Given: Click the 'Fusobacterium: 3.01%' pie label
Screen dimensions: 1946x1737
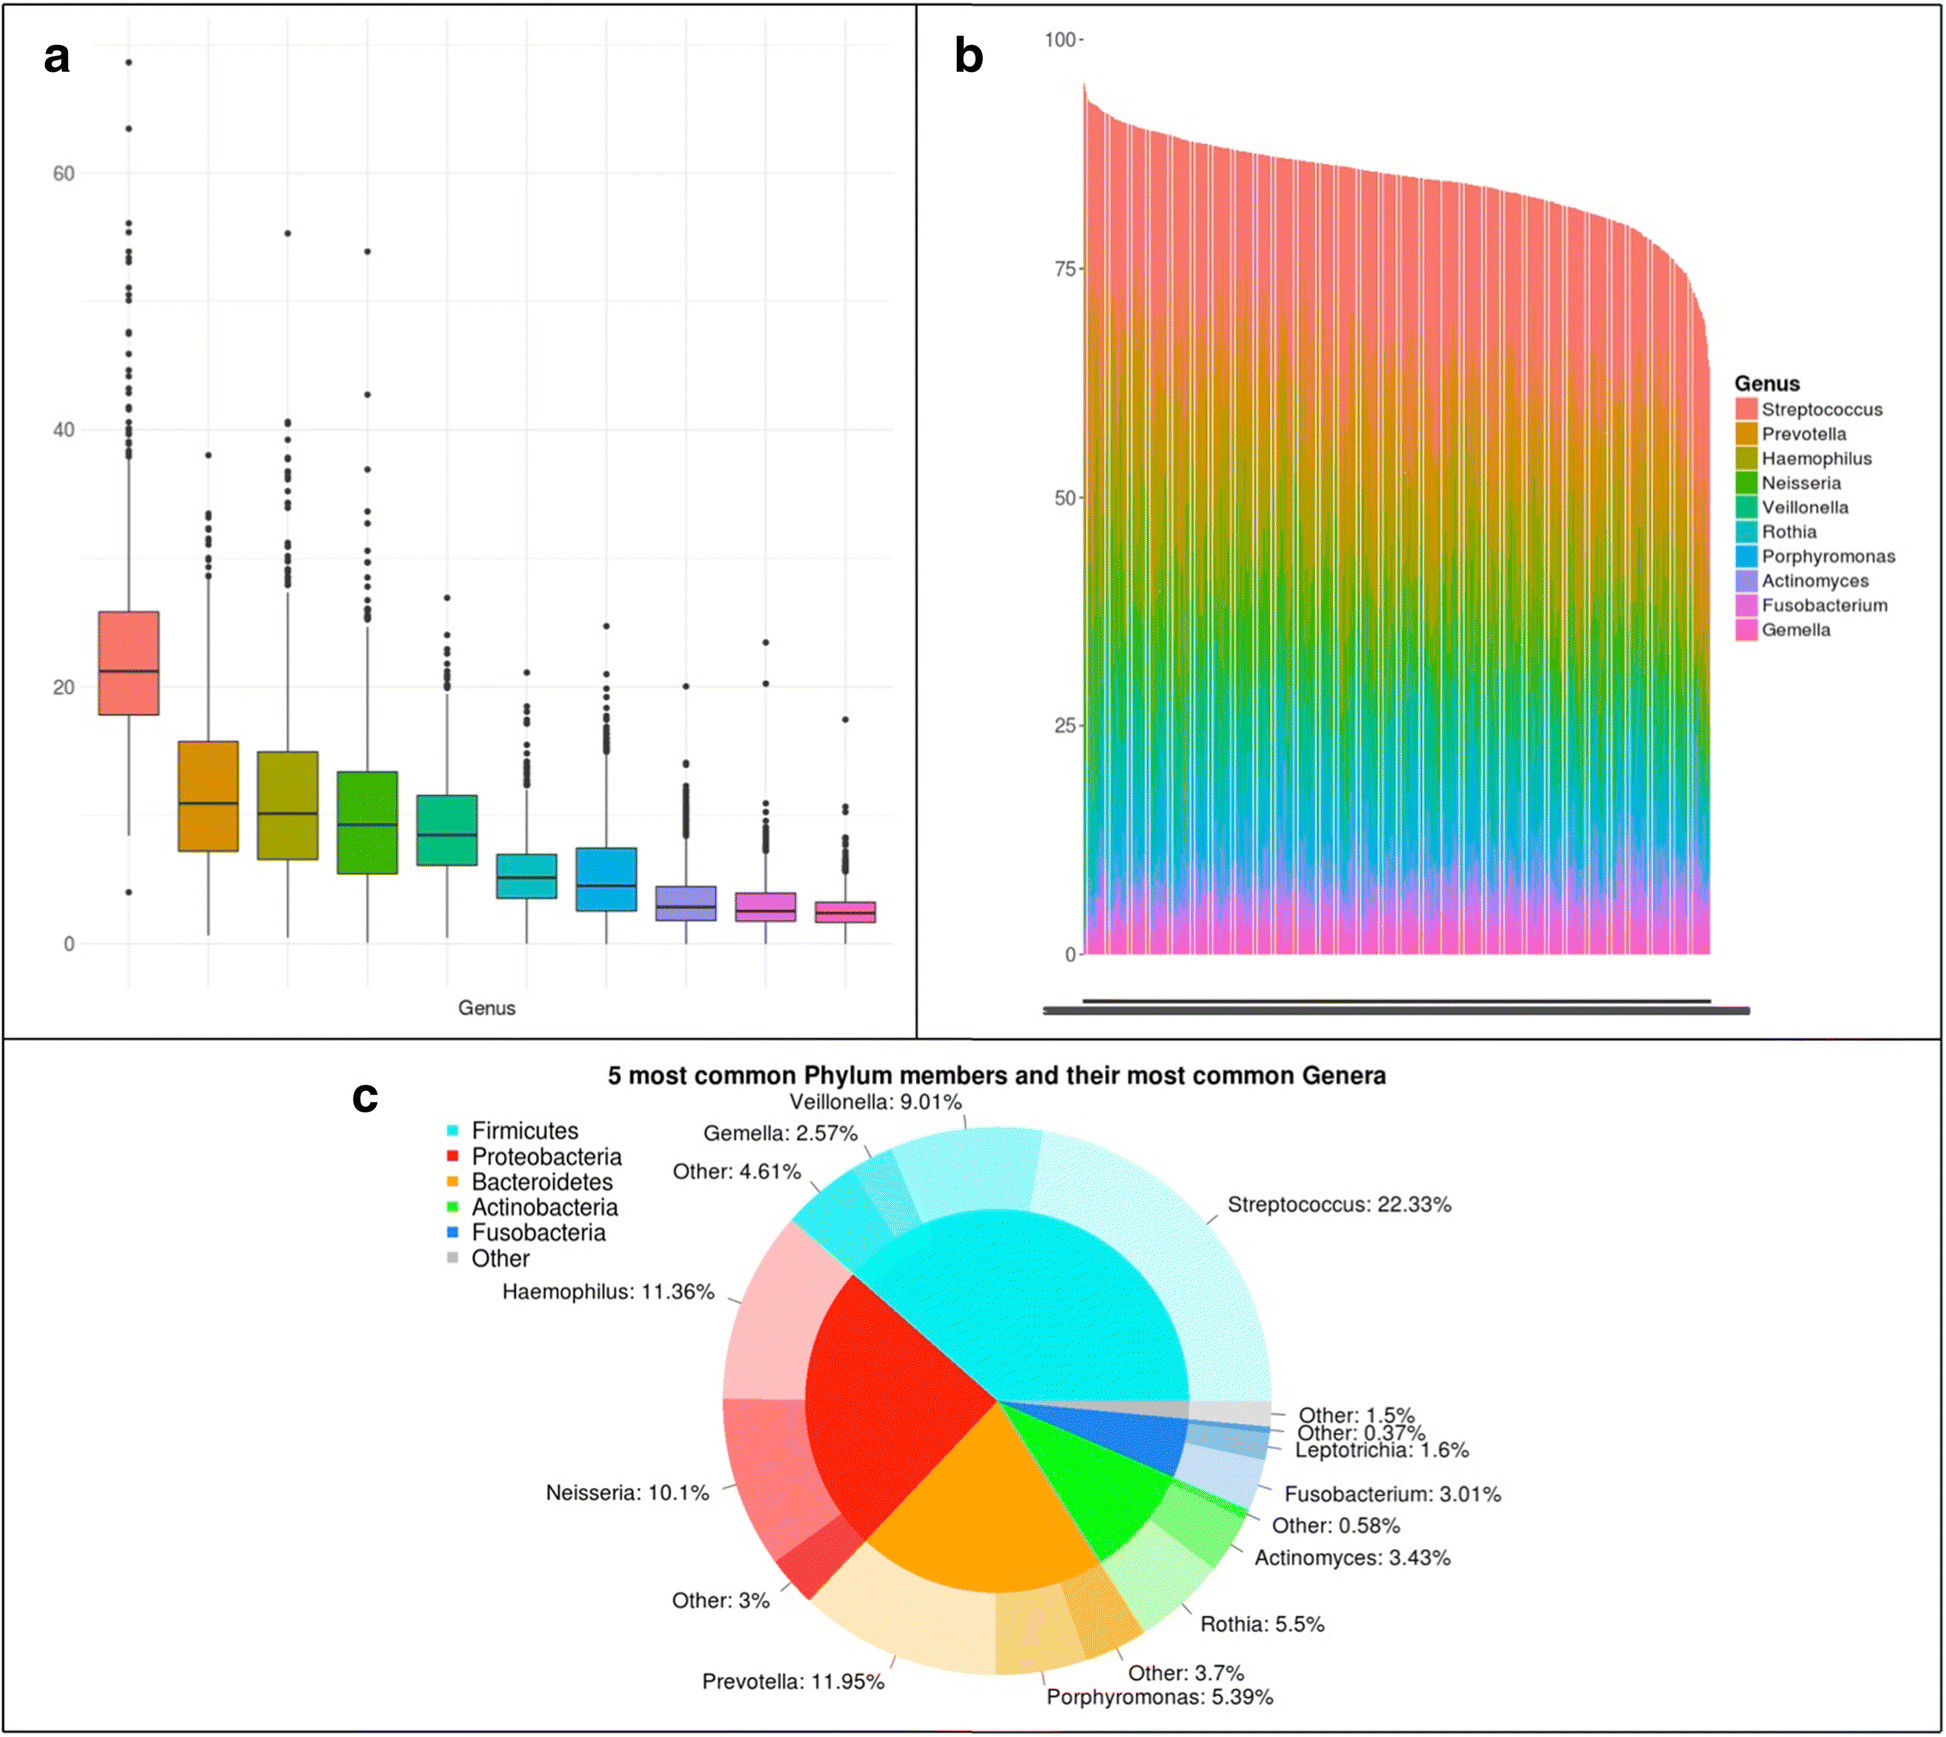Looking at the screenshot, I should (x=1393, y=1494).
